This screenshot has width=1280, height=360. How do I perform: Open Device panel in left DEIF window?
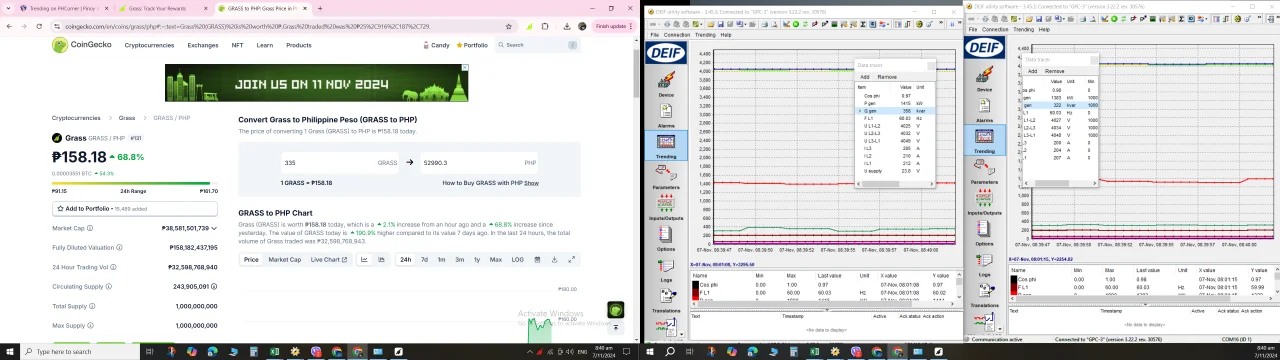pyautogui.click(x=665, y=84)
